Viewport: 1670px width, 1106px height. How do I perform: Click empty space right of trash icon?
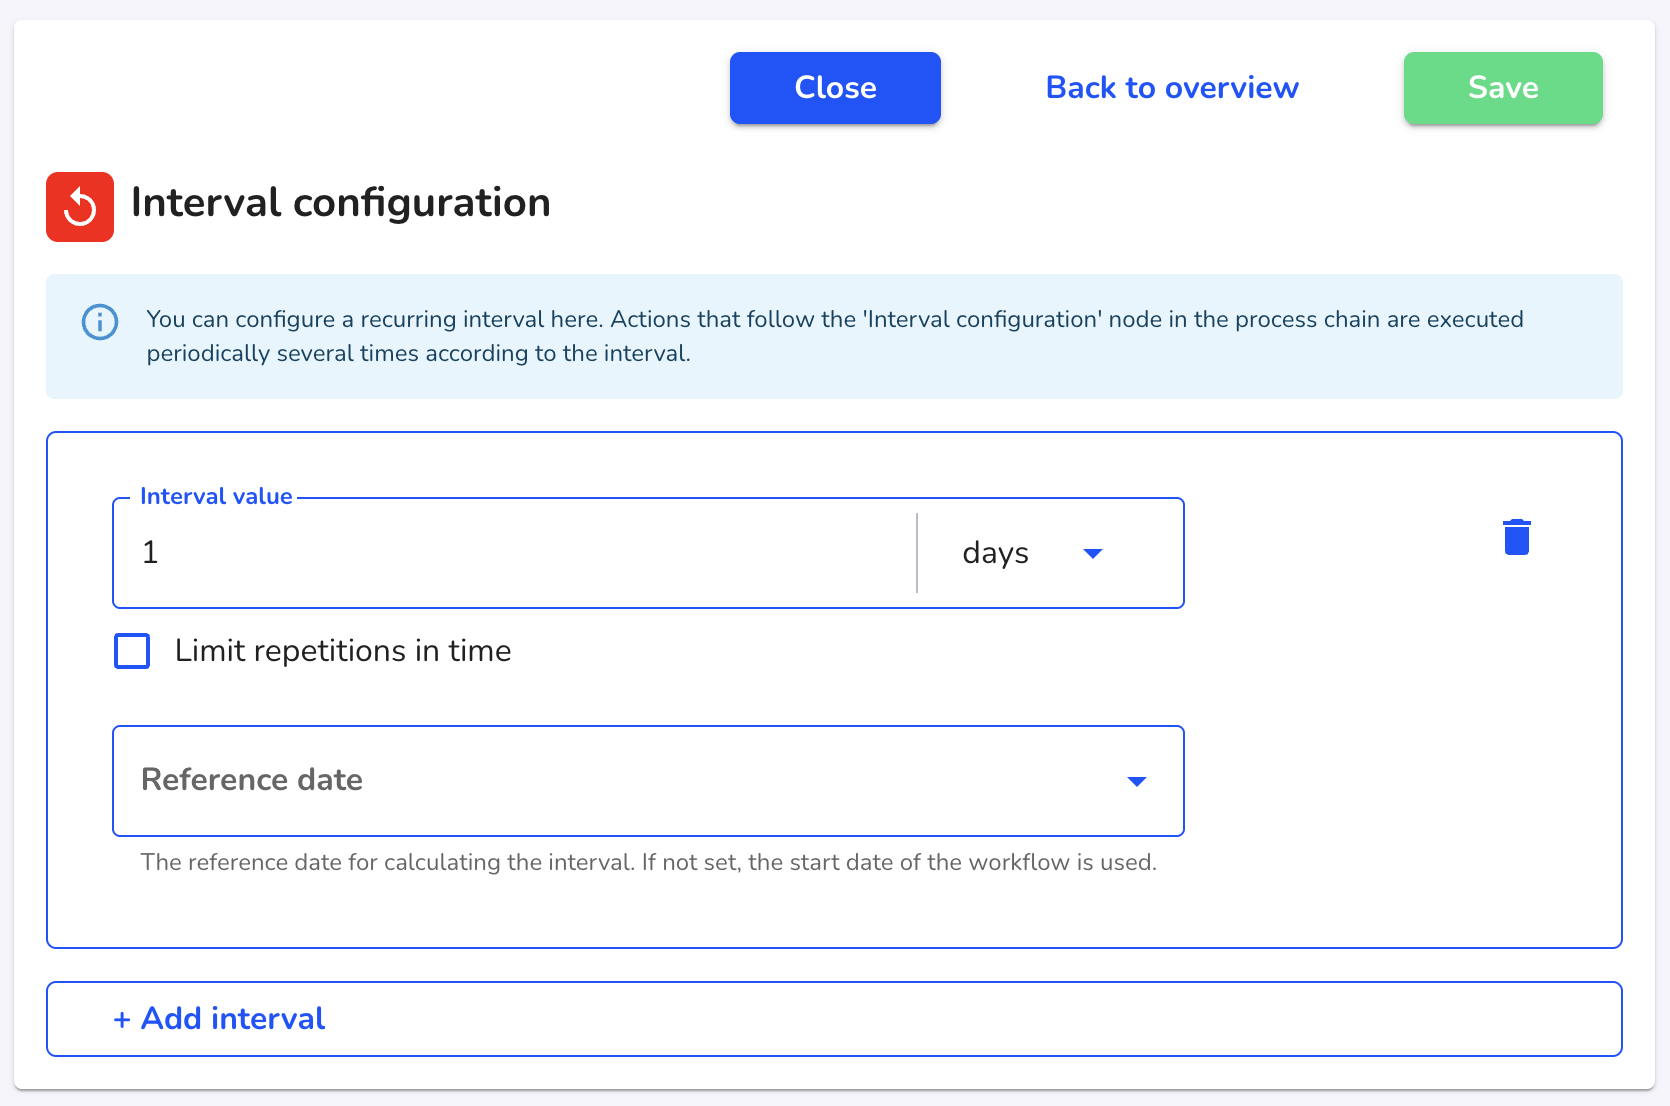[1575, 537]
